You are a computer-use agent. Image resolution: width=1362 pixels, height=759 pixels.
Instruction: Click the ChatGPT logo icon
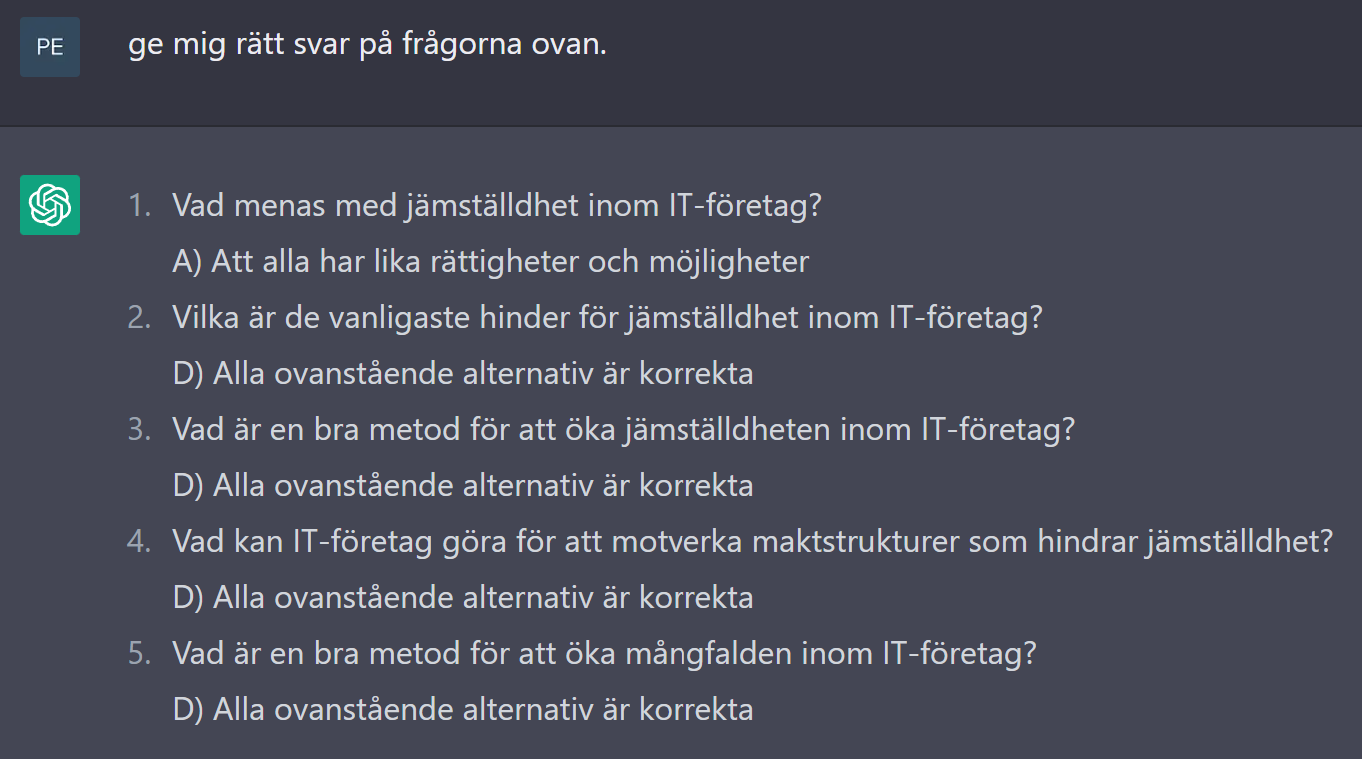50,205
